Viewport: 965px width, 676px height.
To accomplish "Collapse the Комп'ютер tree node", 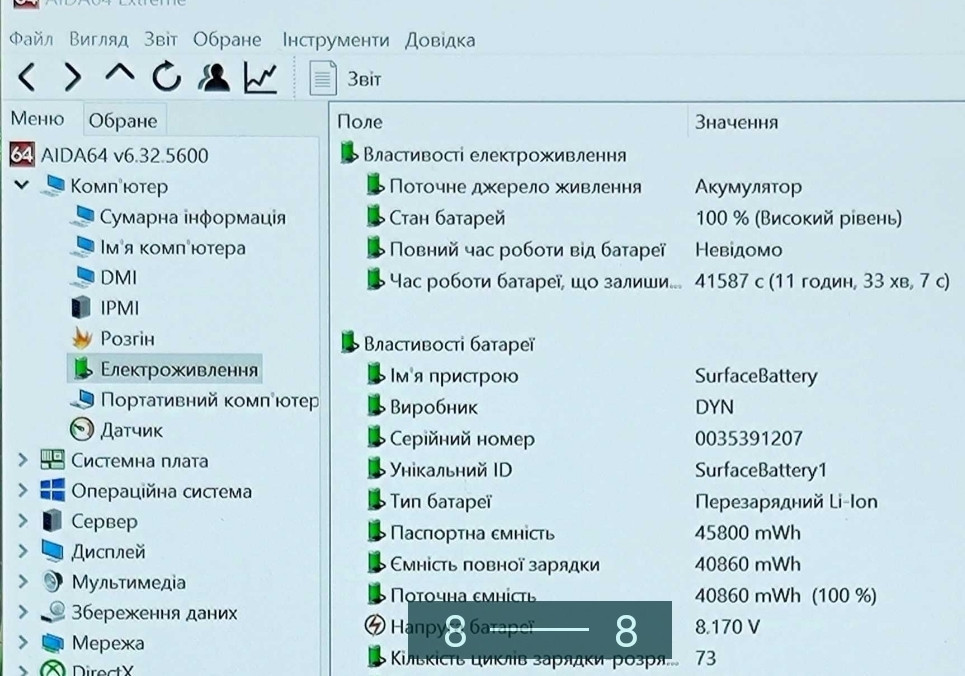I will pyautogui.click(x=21, y=186).
